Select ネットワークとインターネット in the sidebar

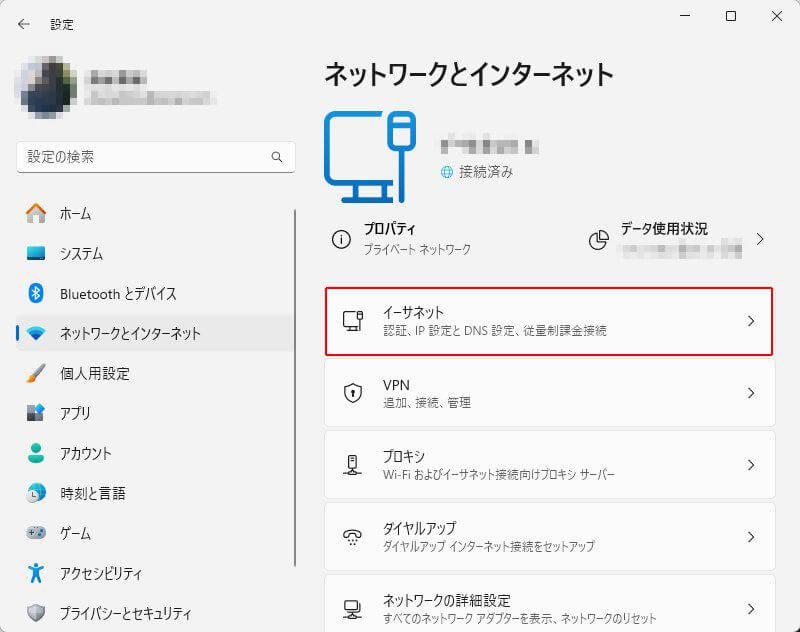130,333
